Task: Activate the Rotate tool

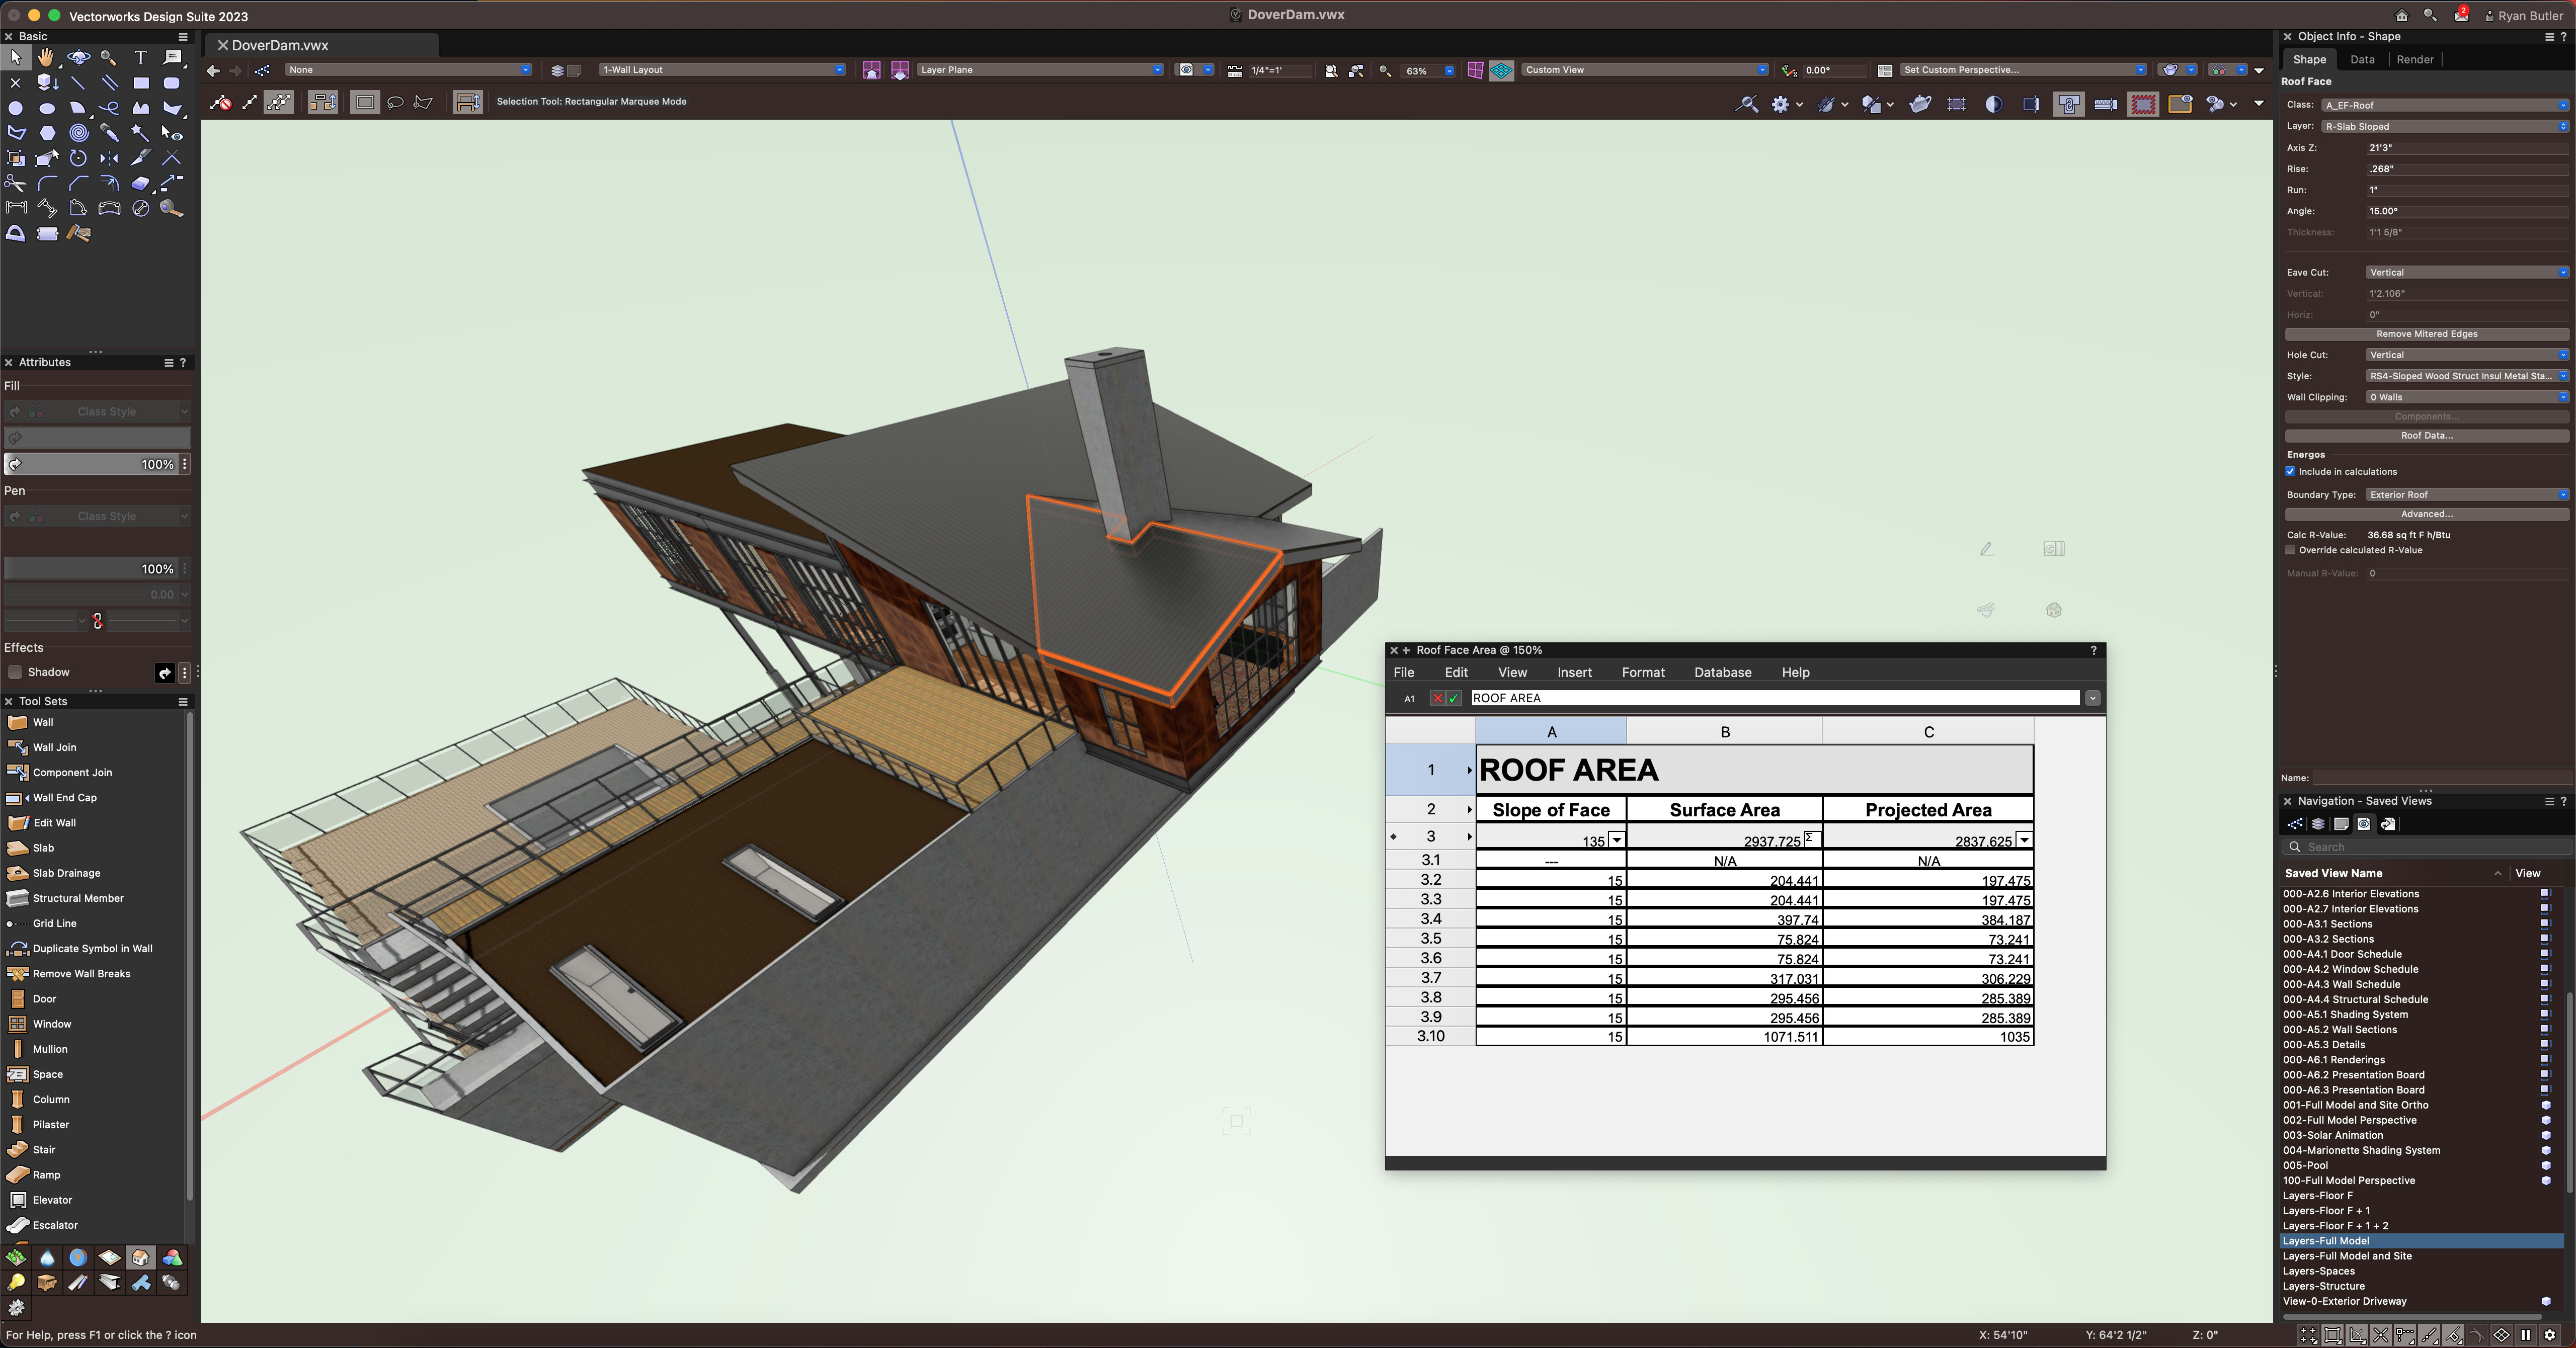Action: tap(78, 158)
